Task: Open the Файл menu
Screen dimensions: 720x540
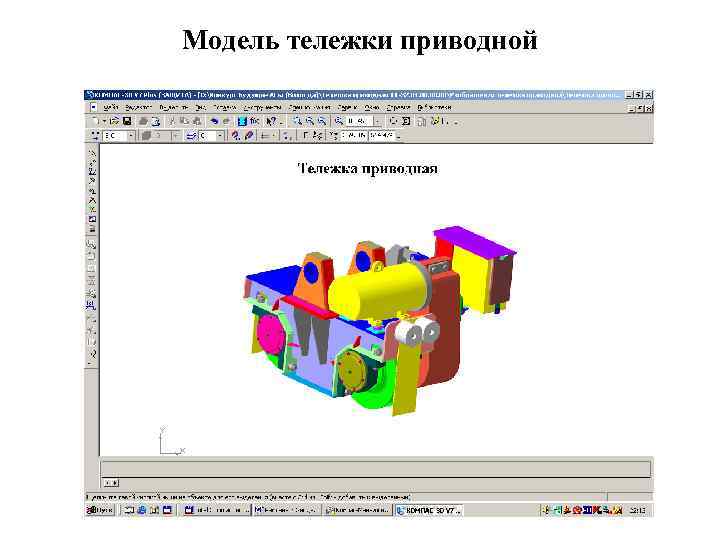Action: 111,107
